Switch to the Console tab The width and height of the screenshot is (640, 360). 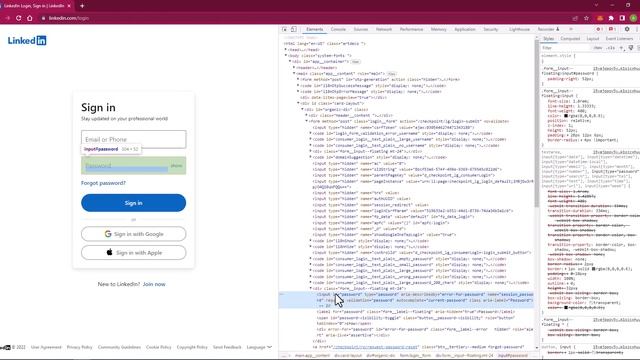coord(338,29)
